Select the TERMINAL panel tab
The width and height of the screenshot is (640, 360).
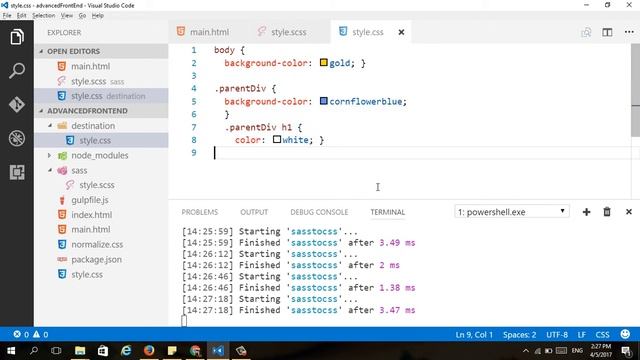pos(387,212)
